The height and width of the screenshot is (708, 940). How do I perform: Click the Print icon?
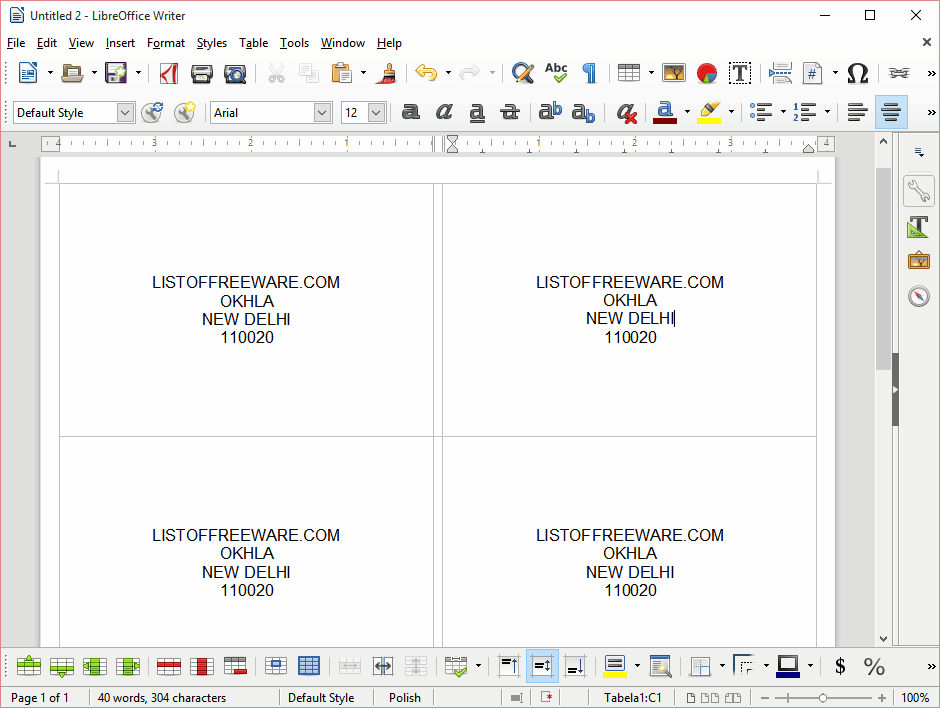tap(201, 73)
